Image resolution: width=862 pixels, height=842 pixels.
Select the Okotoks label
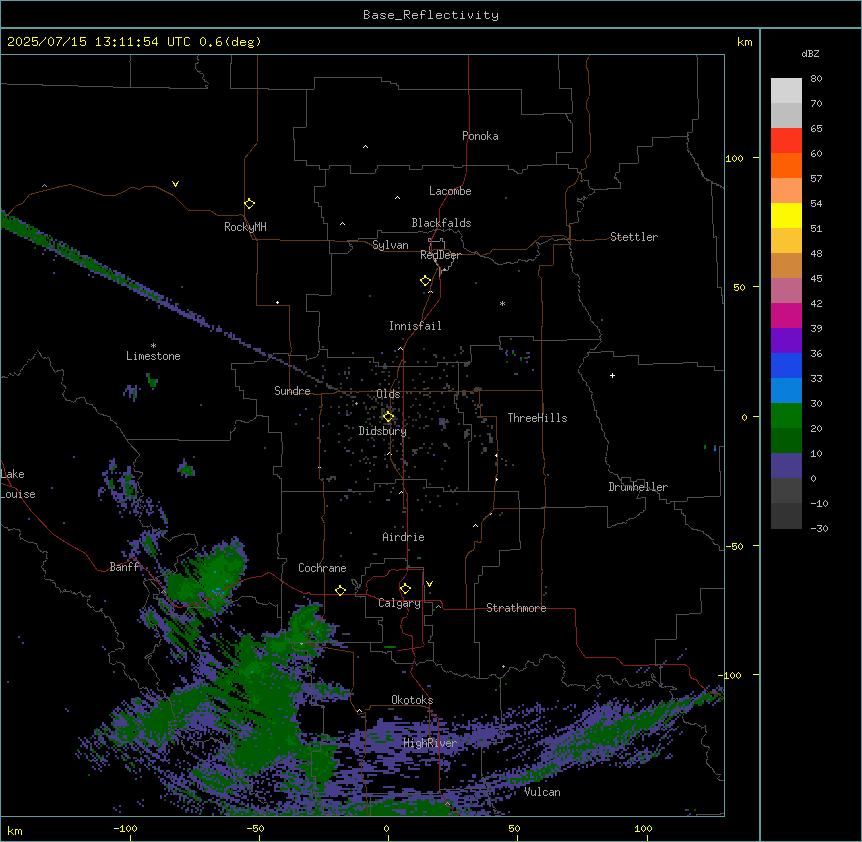pyautogui.click(x=412, y=700)
